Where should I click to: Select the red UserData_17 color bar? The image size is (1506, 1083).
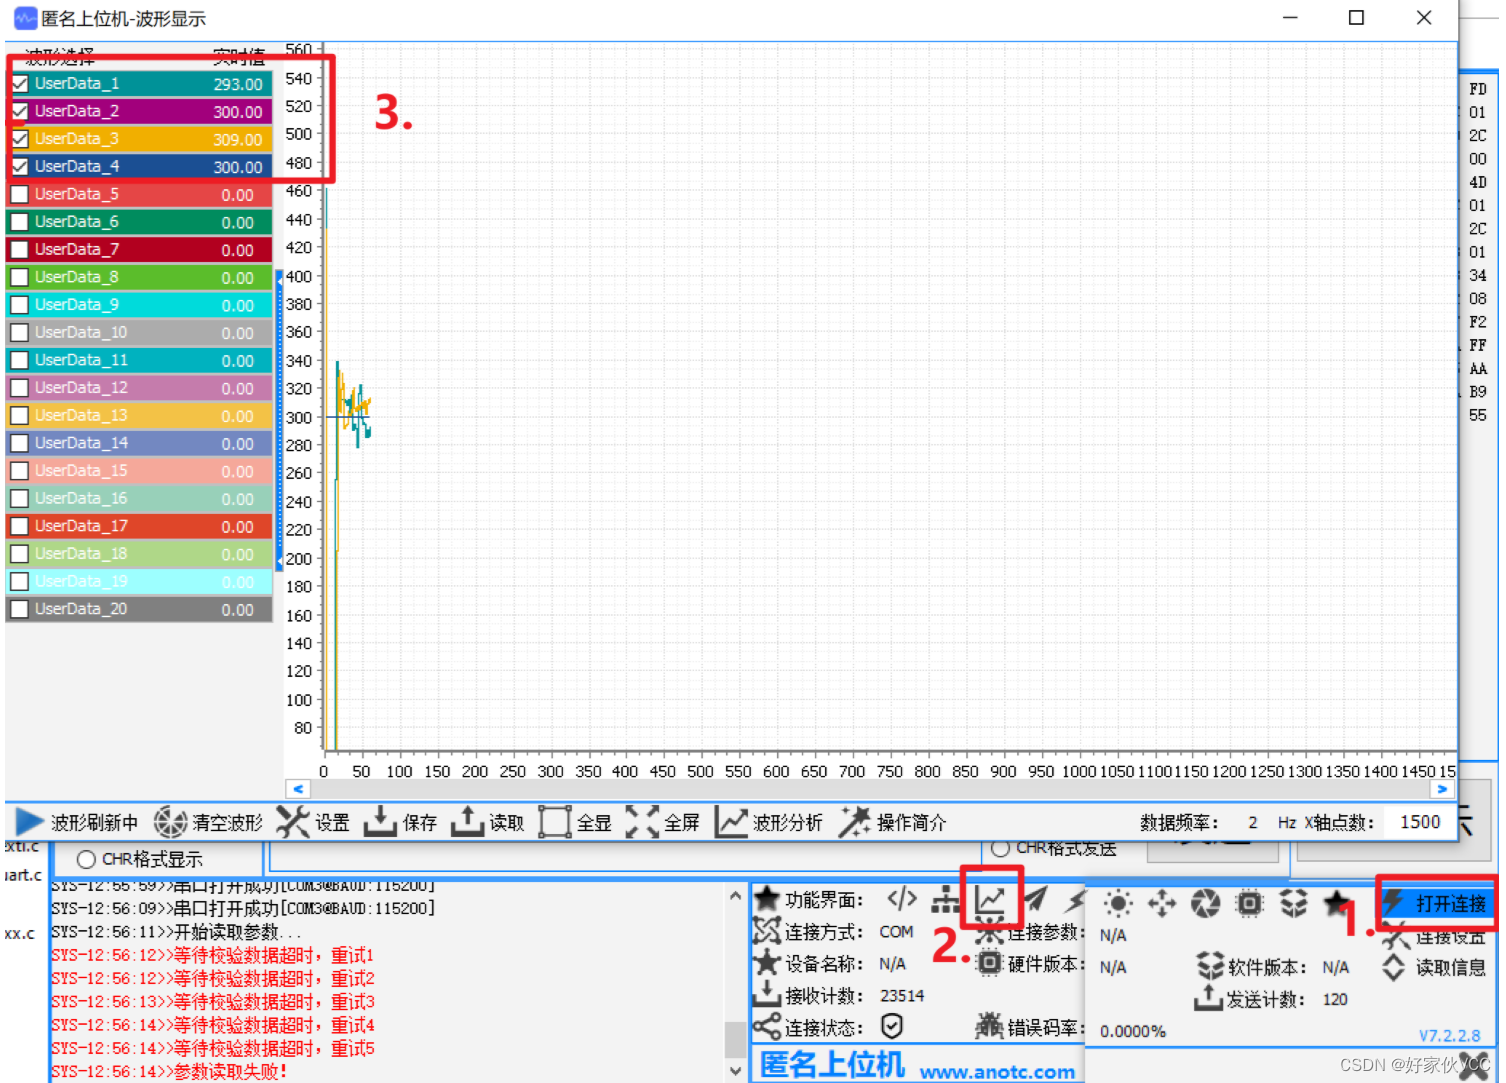[x=140, y=526]
